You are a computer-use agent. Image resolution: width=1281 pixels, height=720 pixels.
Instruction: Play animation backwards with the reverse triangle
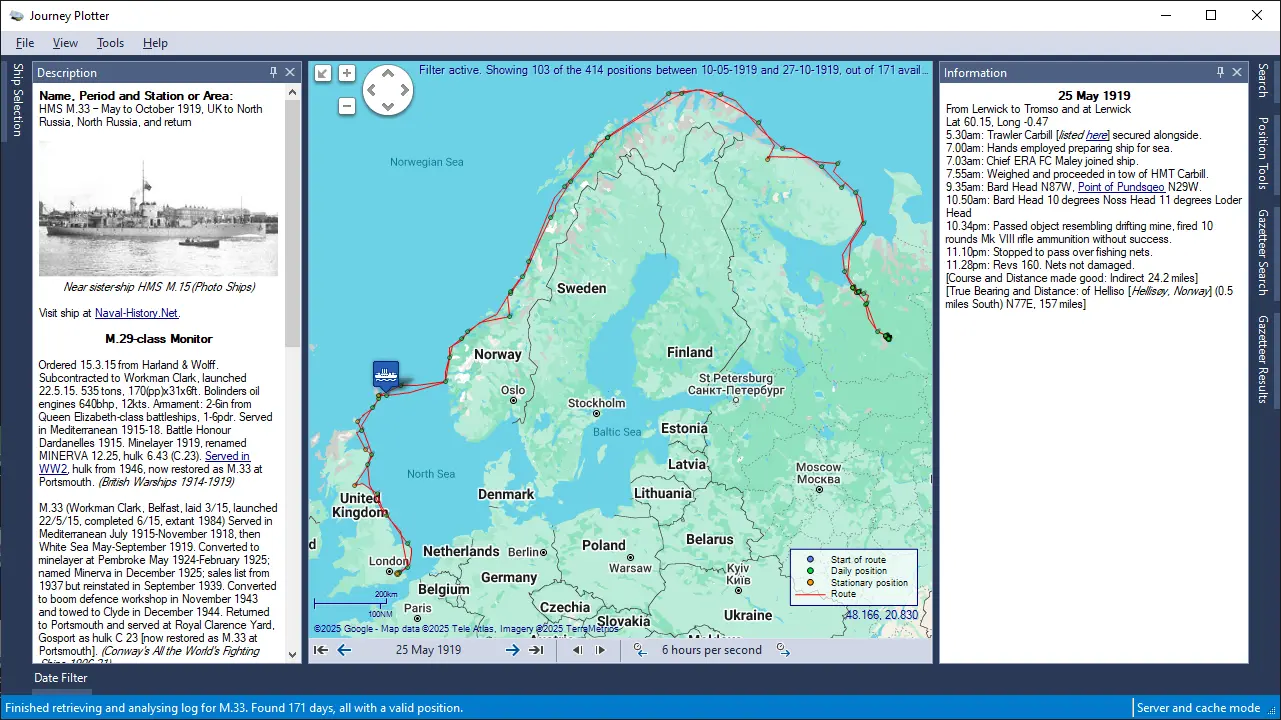click(x=577, y=650)
